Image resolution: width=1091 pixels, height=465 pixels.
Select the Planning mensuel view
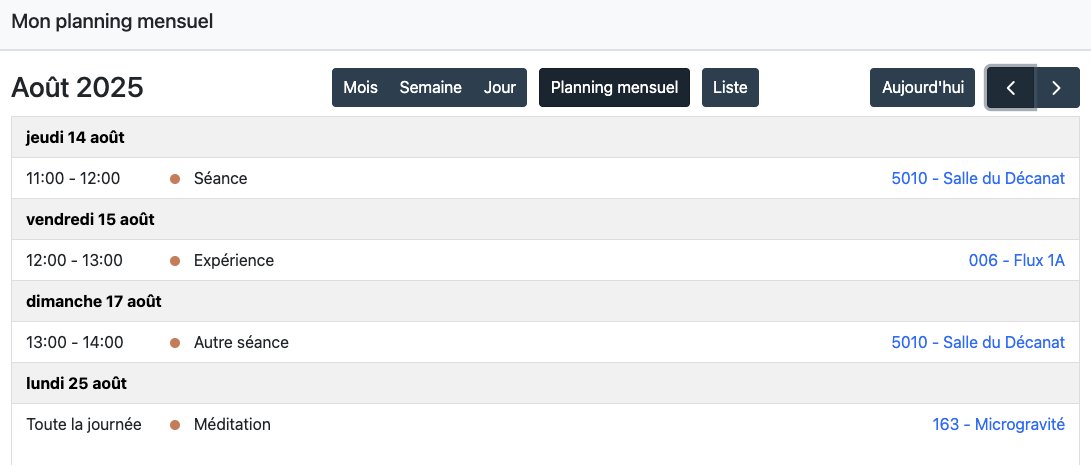click(614, 88)
